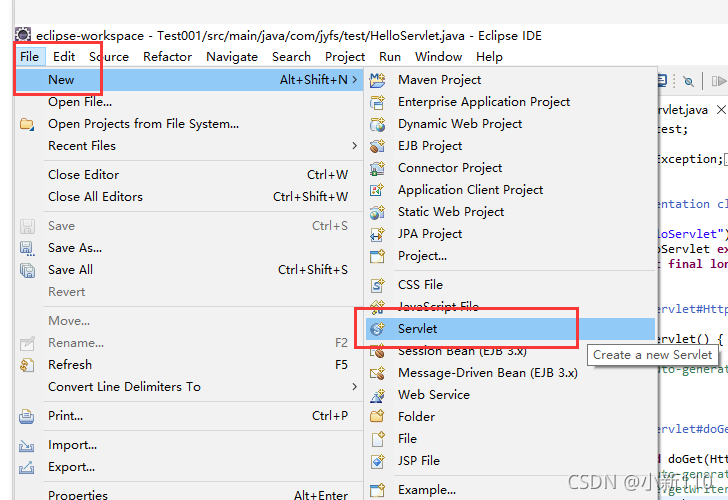Click the CSS File icon
728x500 pixels.
377,285
